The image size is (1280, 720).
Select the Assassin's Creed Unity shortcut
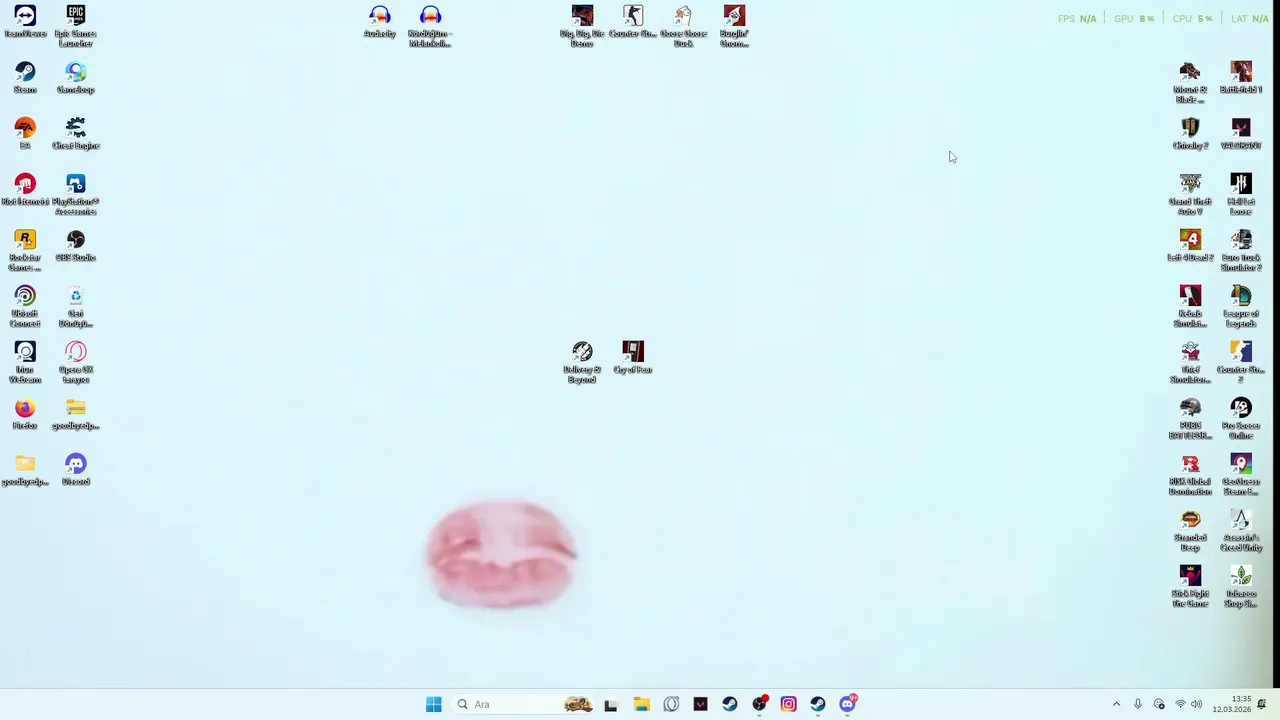click(1241, 530)
